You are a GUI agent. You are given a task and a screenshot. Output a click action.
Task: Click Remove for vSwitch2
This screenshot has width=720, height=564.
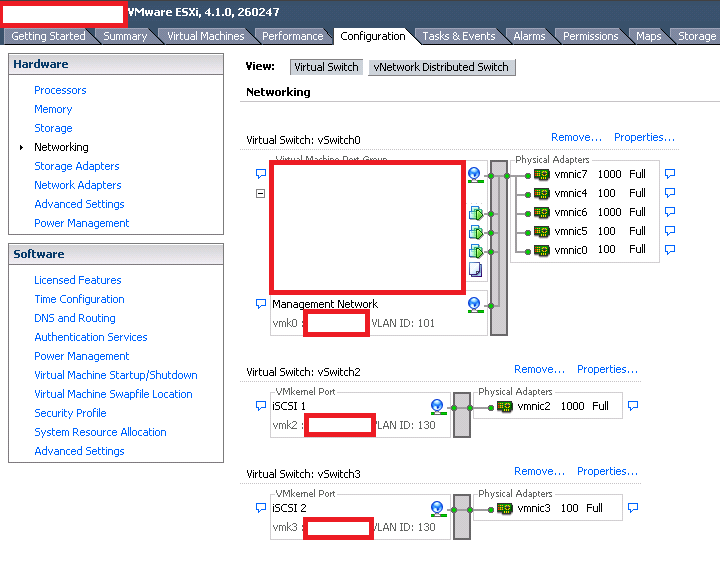pyautogui.click(x=539, y=369)
